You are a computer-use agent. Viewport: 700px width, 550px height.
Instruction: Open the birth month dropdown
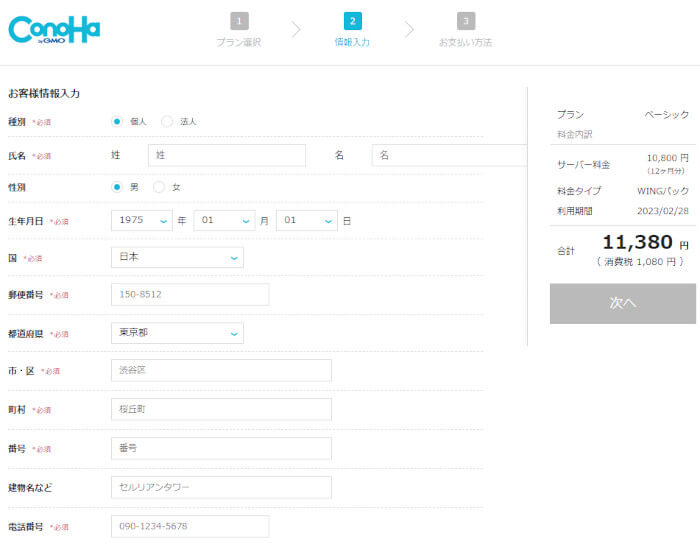224,220
